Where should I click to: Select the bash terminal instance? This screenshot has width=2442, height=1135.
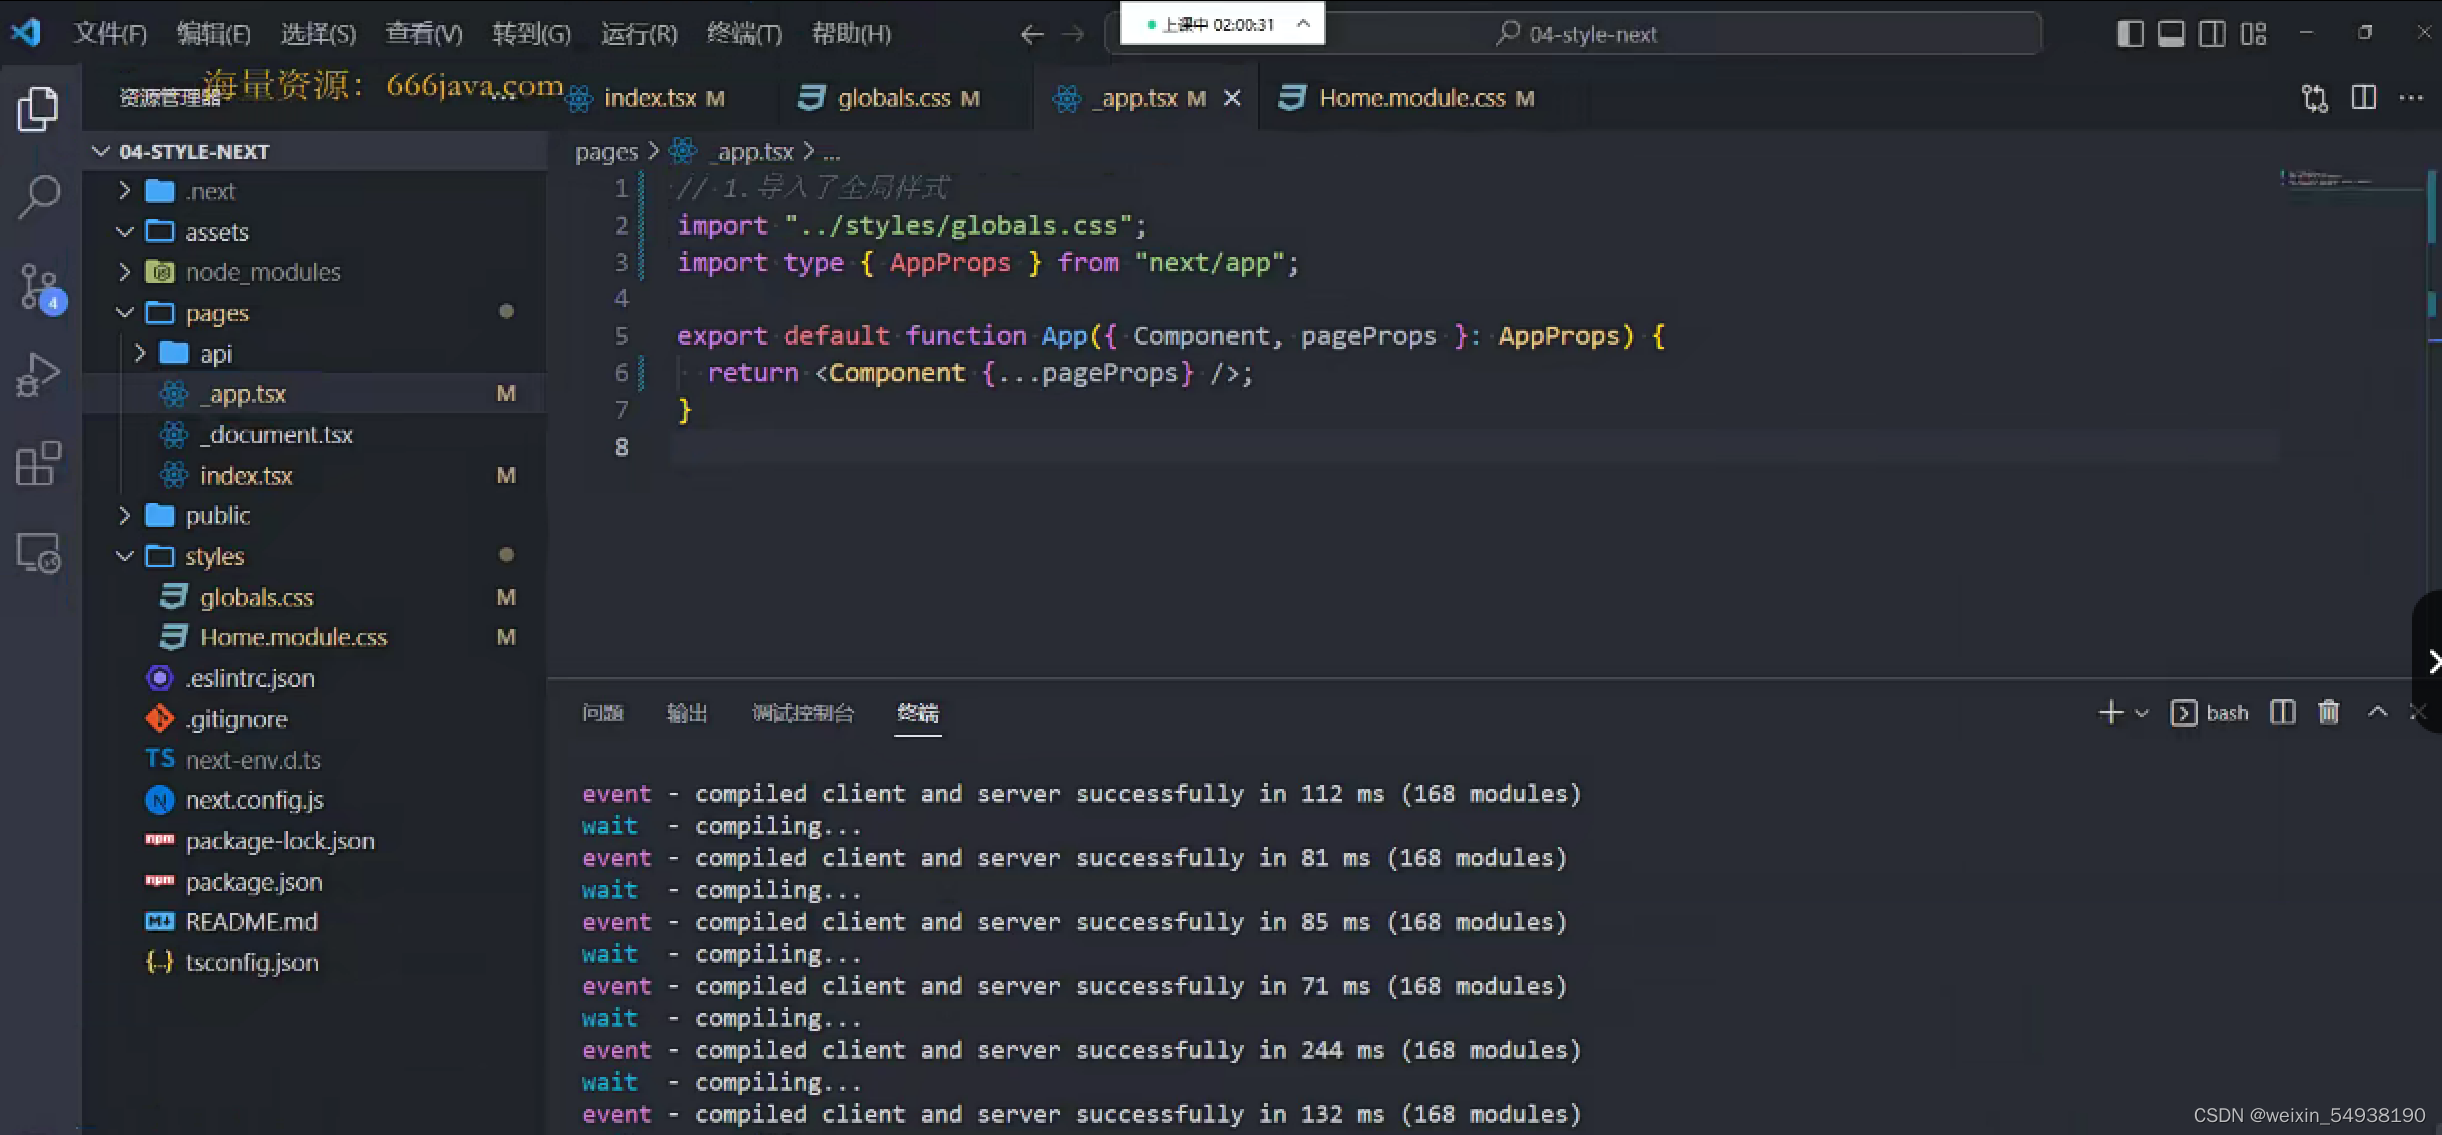pyautogui.click(x=2209, y=713)
